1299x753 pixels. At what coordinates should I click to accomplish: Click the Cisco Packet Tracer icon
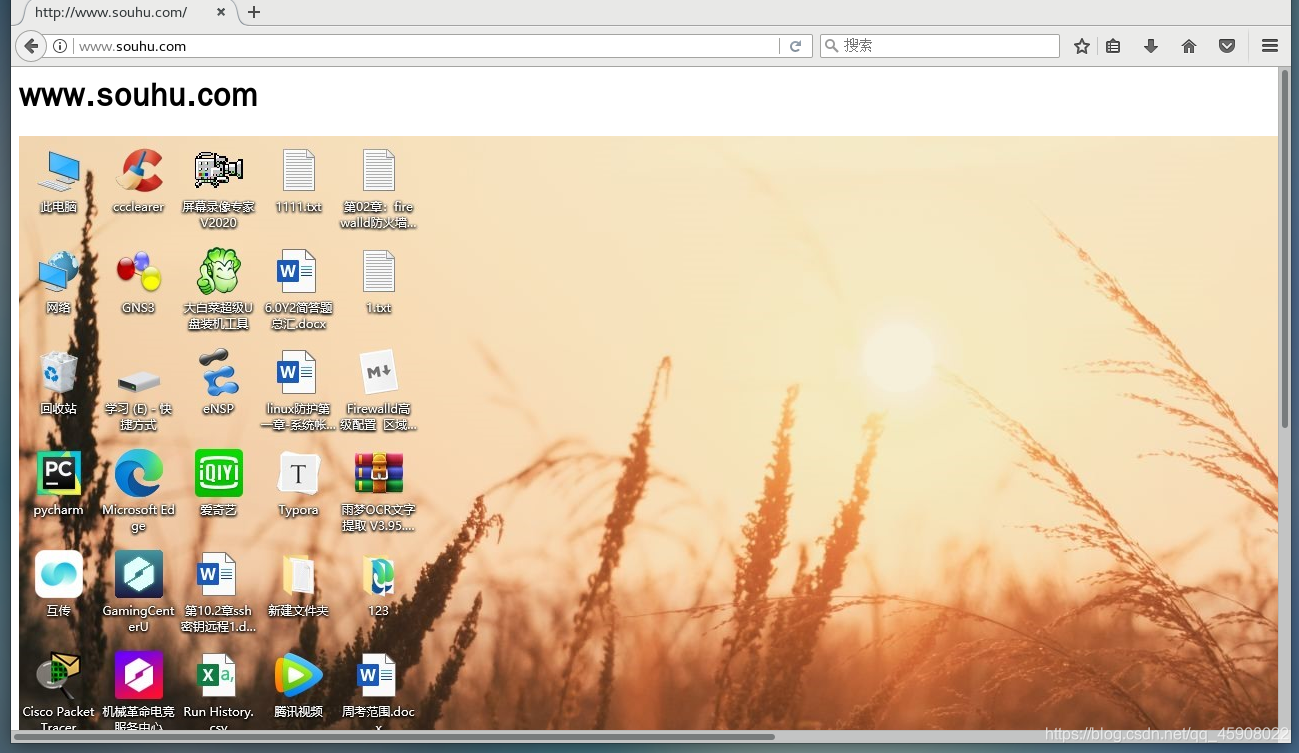click(59, 692)
